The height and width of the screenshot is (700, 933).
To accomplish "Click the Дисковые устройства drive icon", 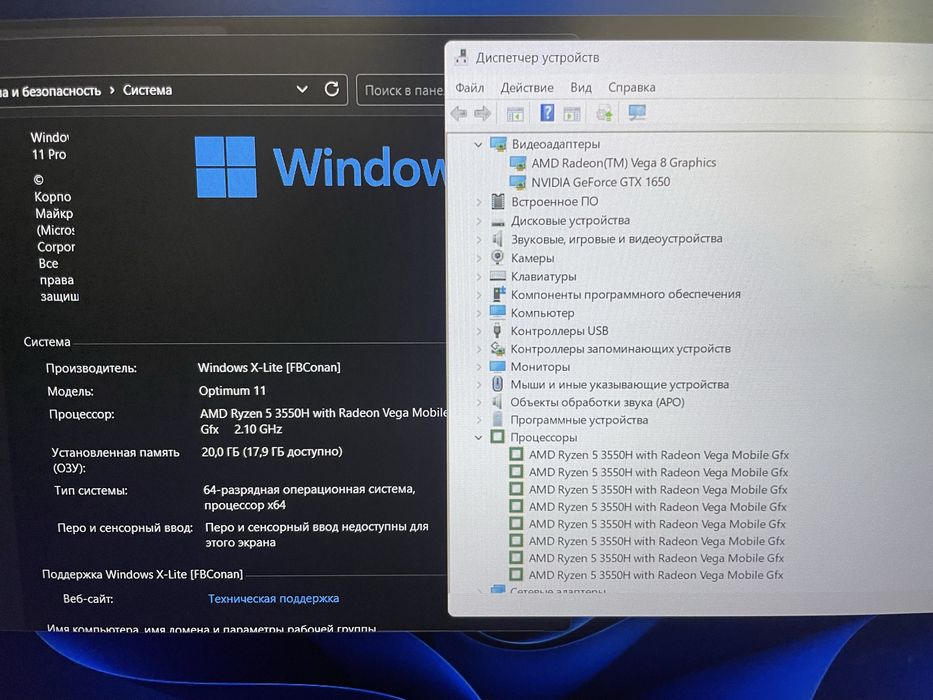I will [498, 221].
